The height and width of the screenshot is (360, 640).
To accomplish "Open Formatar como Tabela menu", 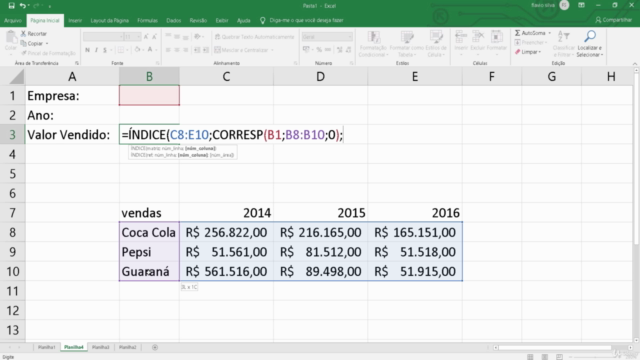I will pyautogui.click(x=406, y=44).
